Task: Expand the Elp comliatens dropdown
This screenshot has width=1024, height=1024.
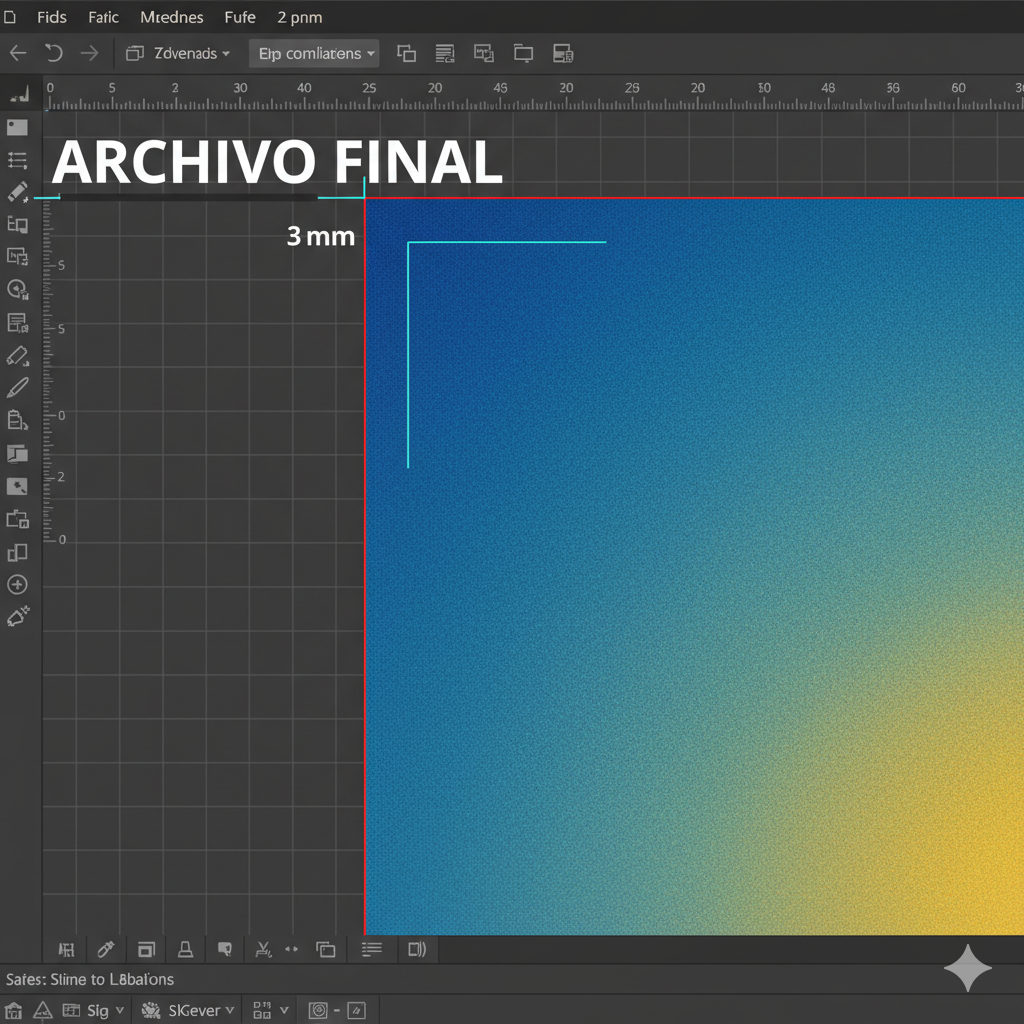Action: 314,53
